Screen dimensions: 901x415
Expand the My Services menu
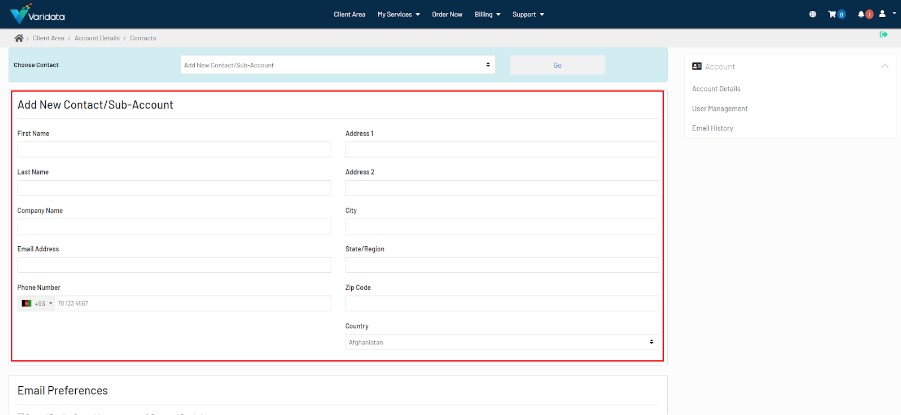tap(399, 14)
